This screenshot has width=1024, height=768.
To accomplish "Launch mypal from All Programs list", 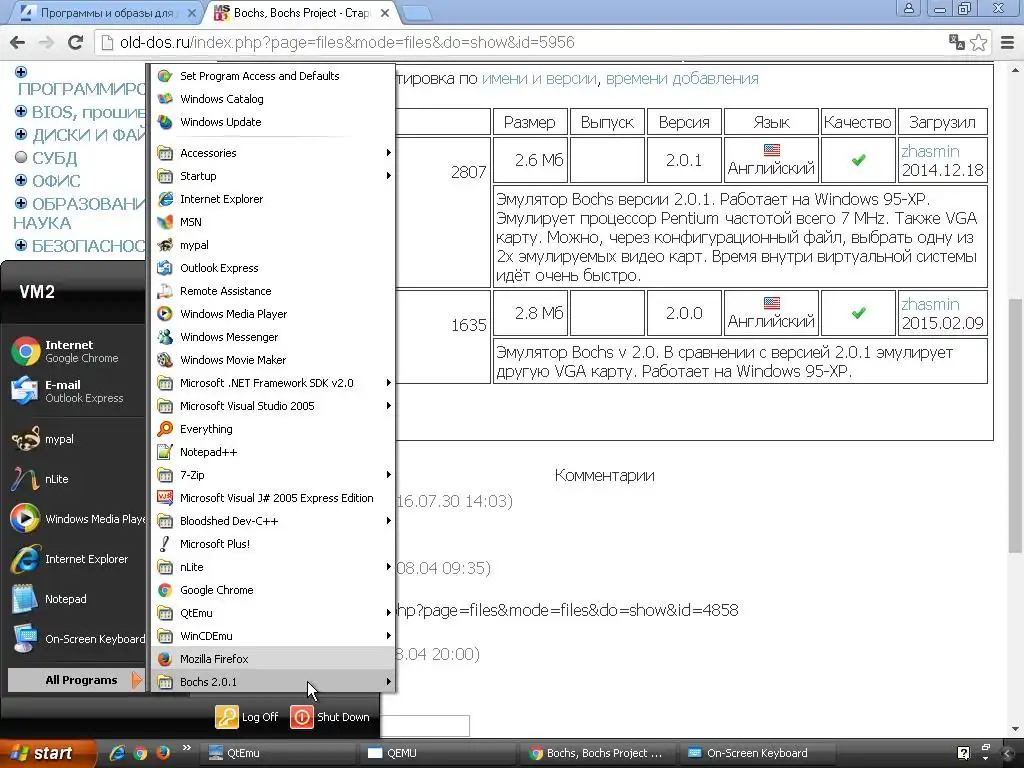I will pos(273,245).
